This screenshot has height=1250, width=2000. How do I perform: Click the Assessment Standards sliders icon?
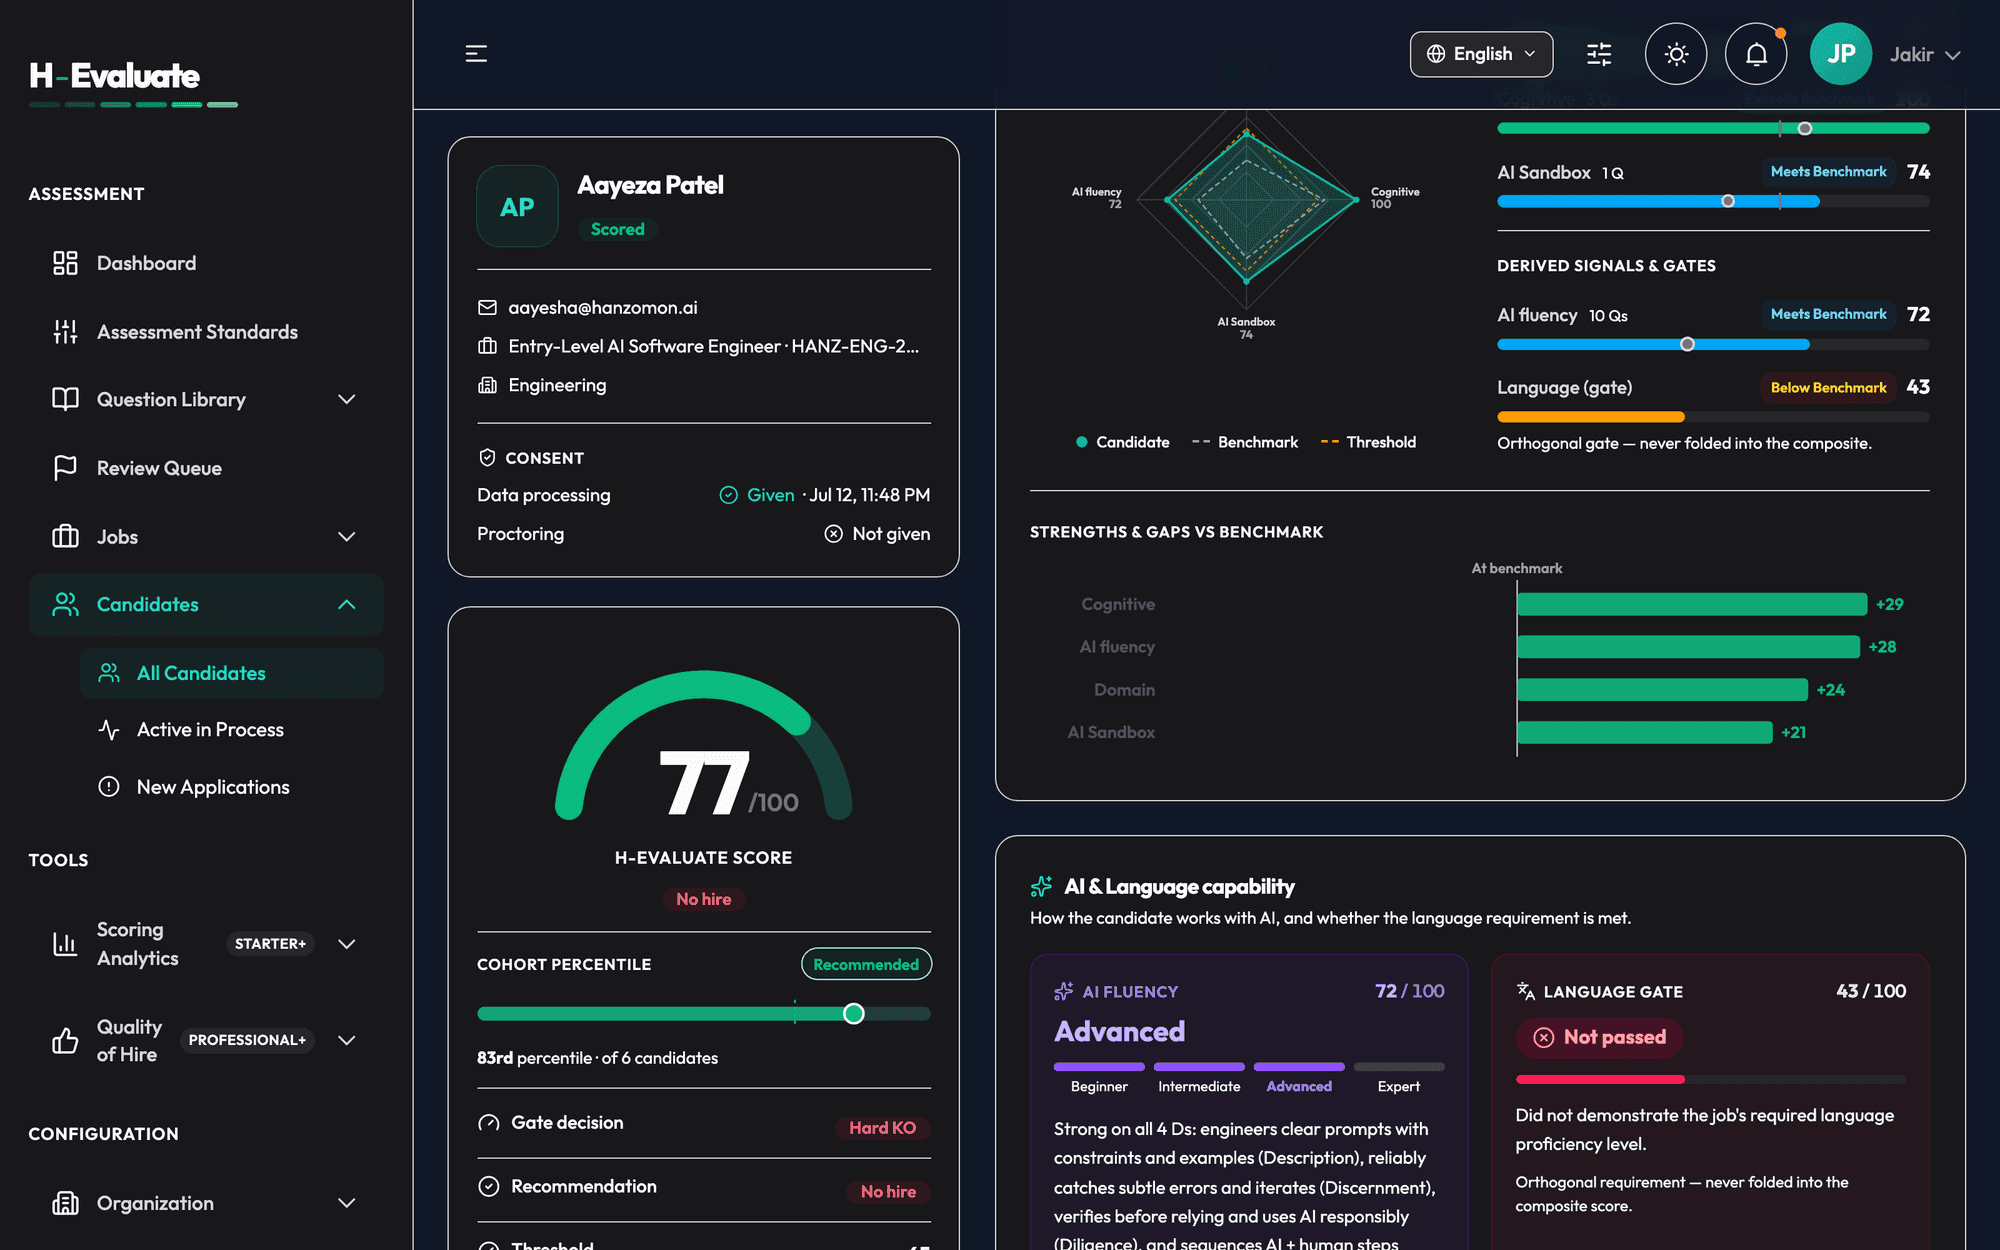65,332
